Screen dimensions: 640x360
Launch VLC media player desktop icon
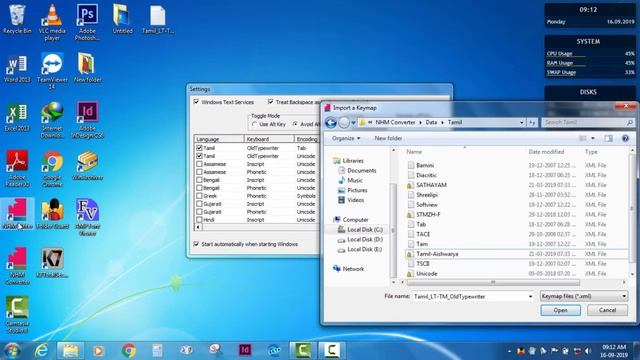(x=52, y=22)
